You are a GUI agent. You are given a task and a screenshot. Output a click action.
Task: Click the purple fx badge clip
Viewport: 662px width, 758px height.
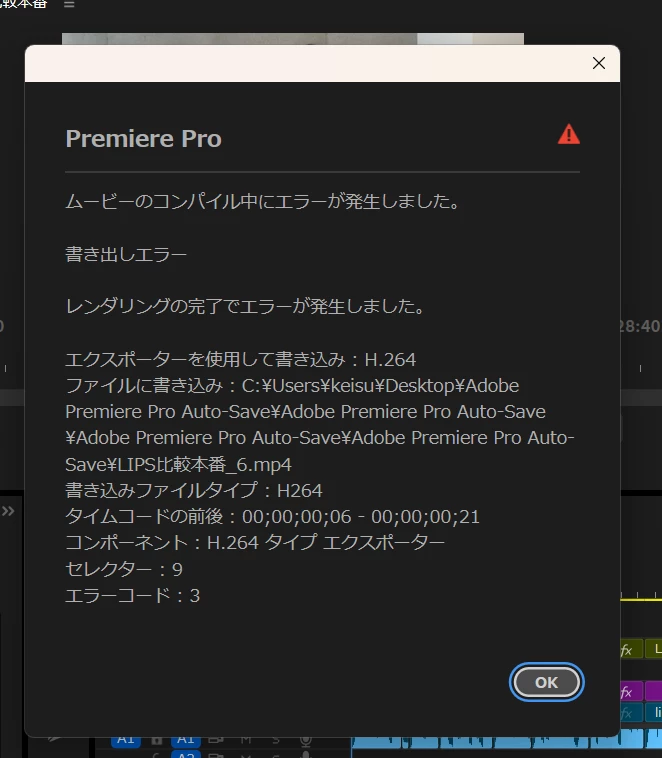click(x=630, y=692)
